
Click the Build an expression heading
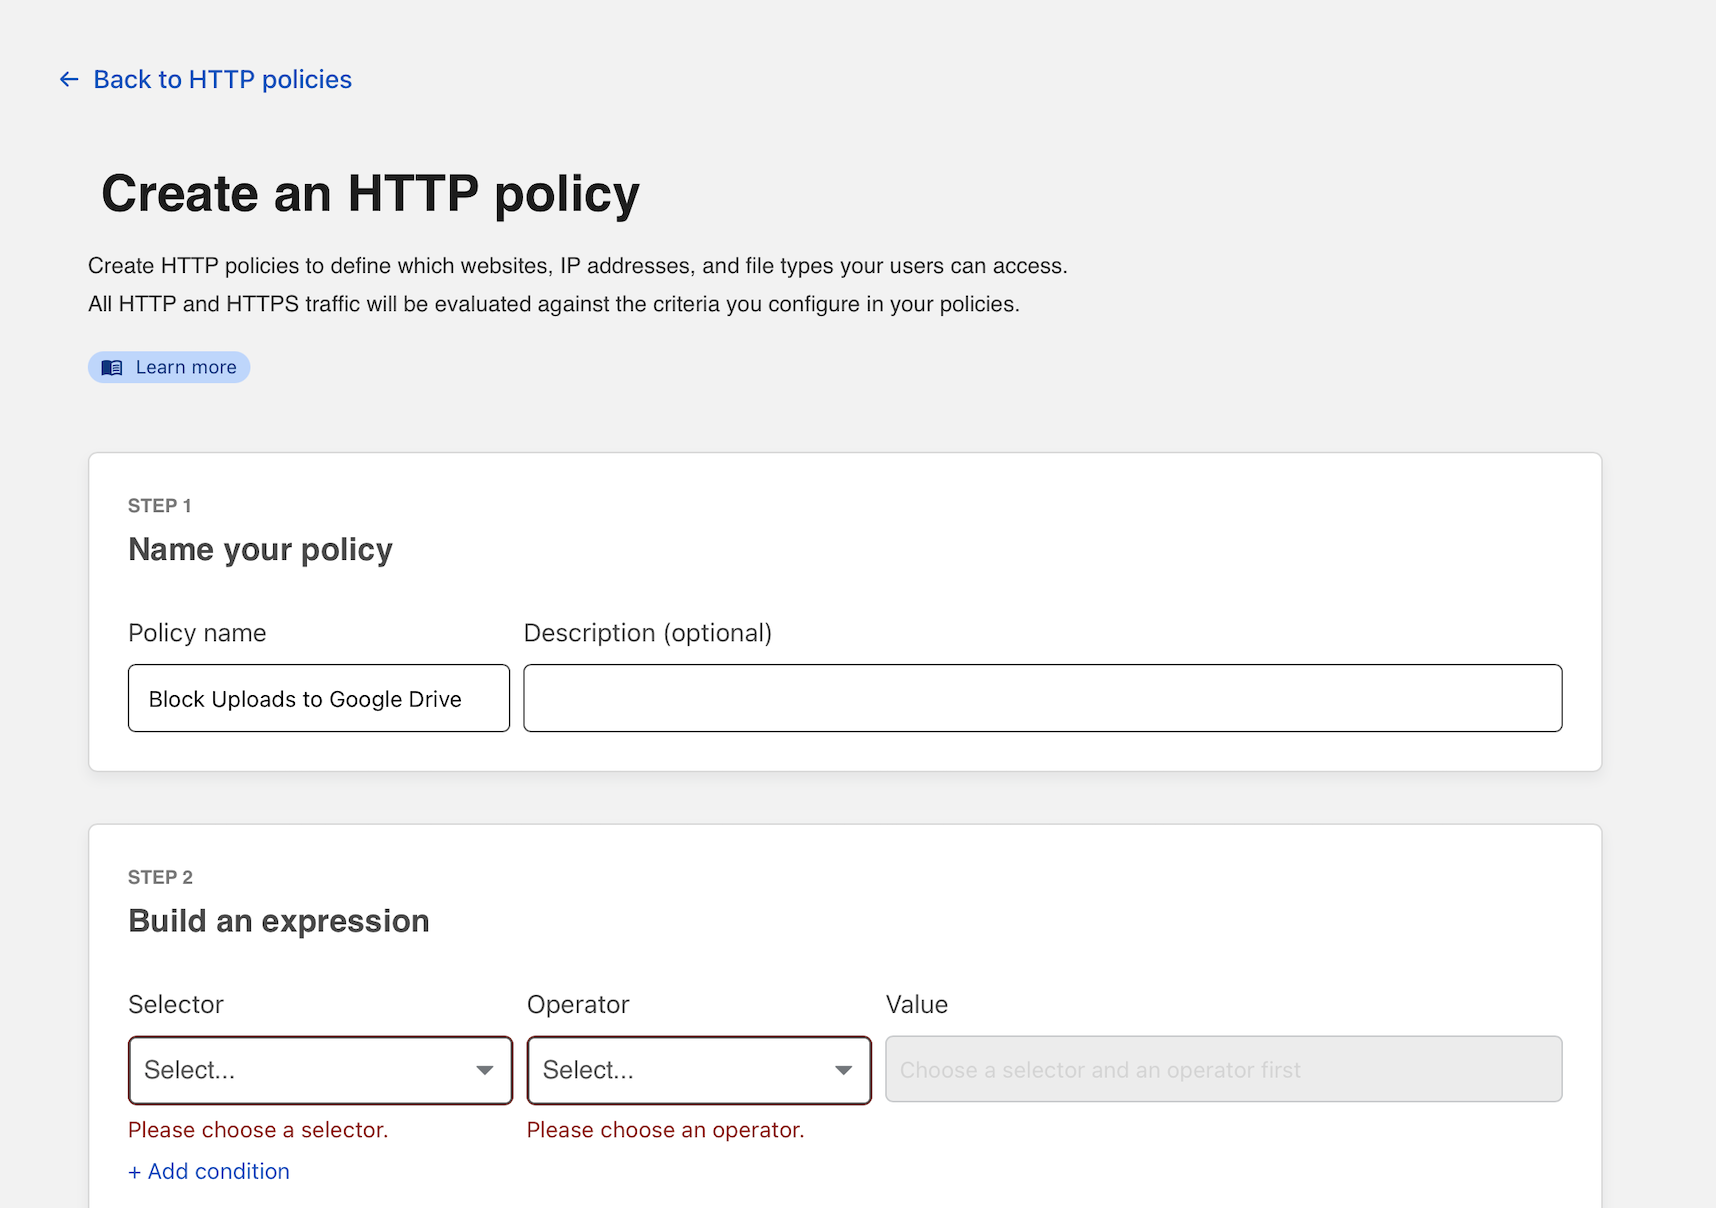tap(279, 920)
